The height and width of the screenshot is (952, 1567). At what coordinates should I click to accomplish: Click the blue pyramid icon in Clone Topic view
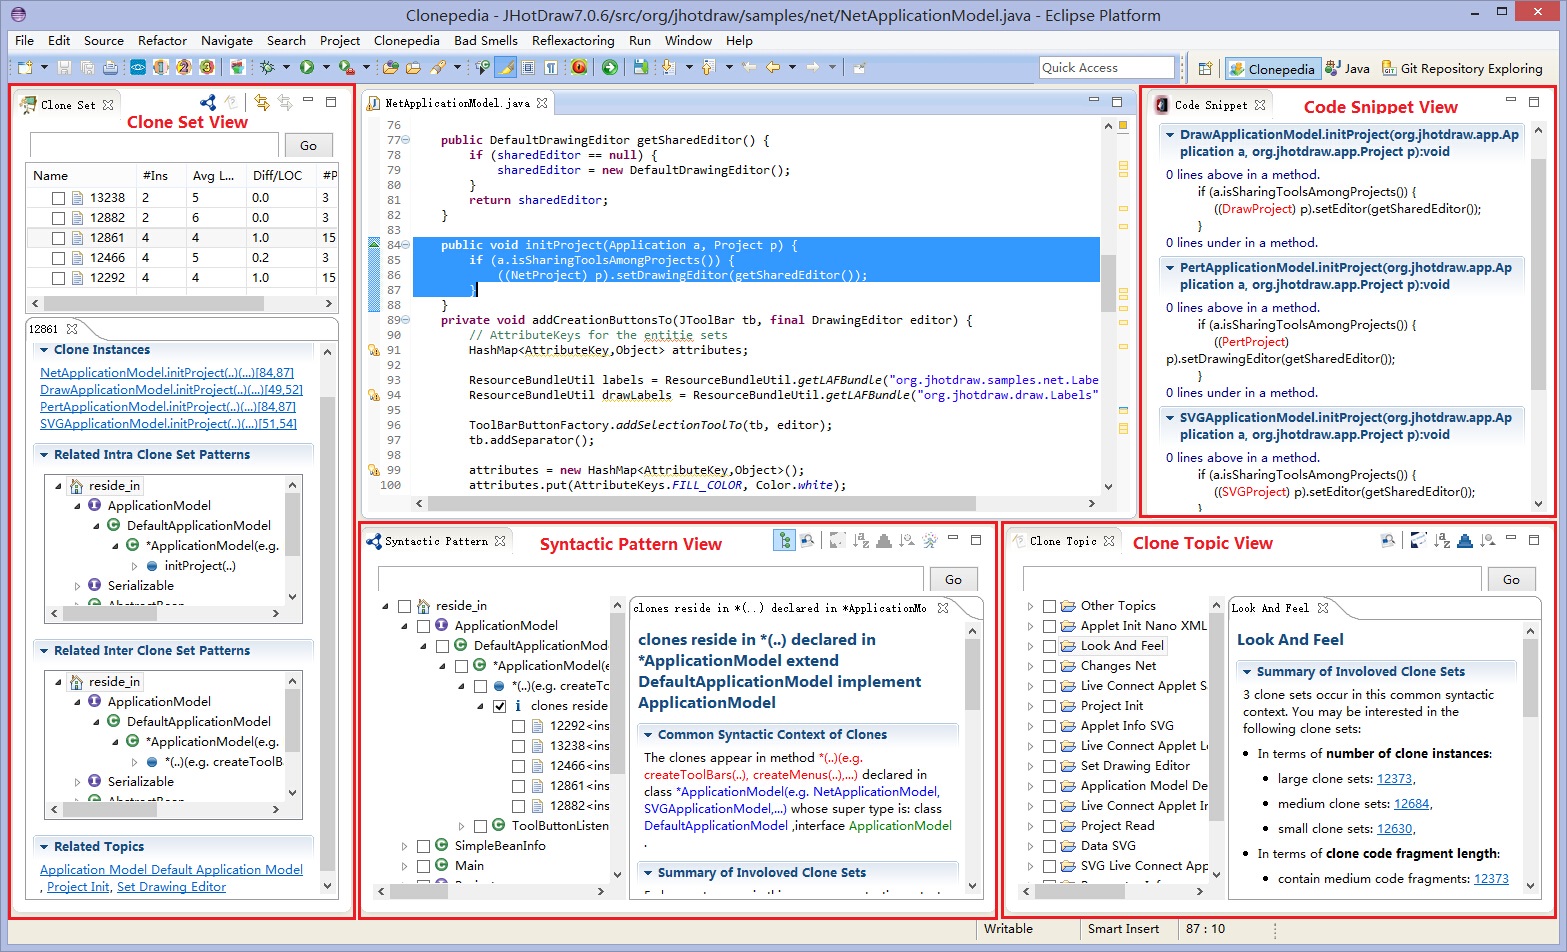point(1465,540)
